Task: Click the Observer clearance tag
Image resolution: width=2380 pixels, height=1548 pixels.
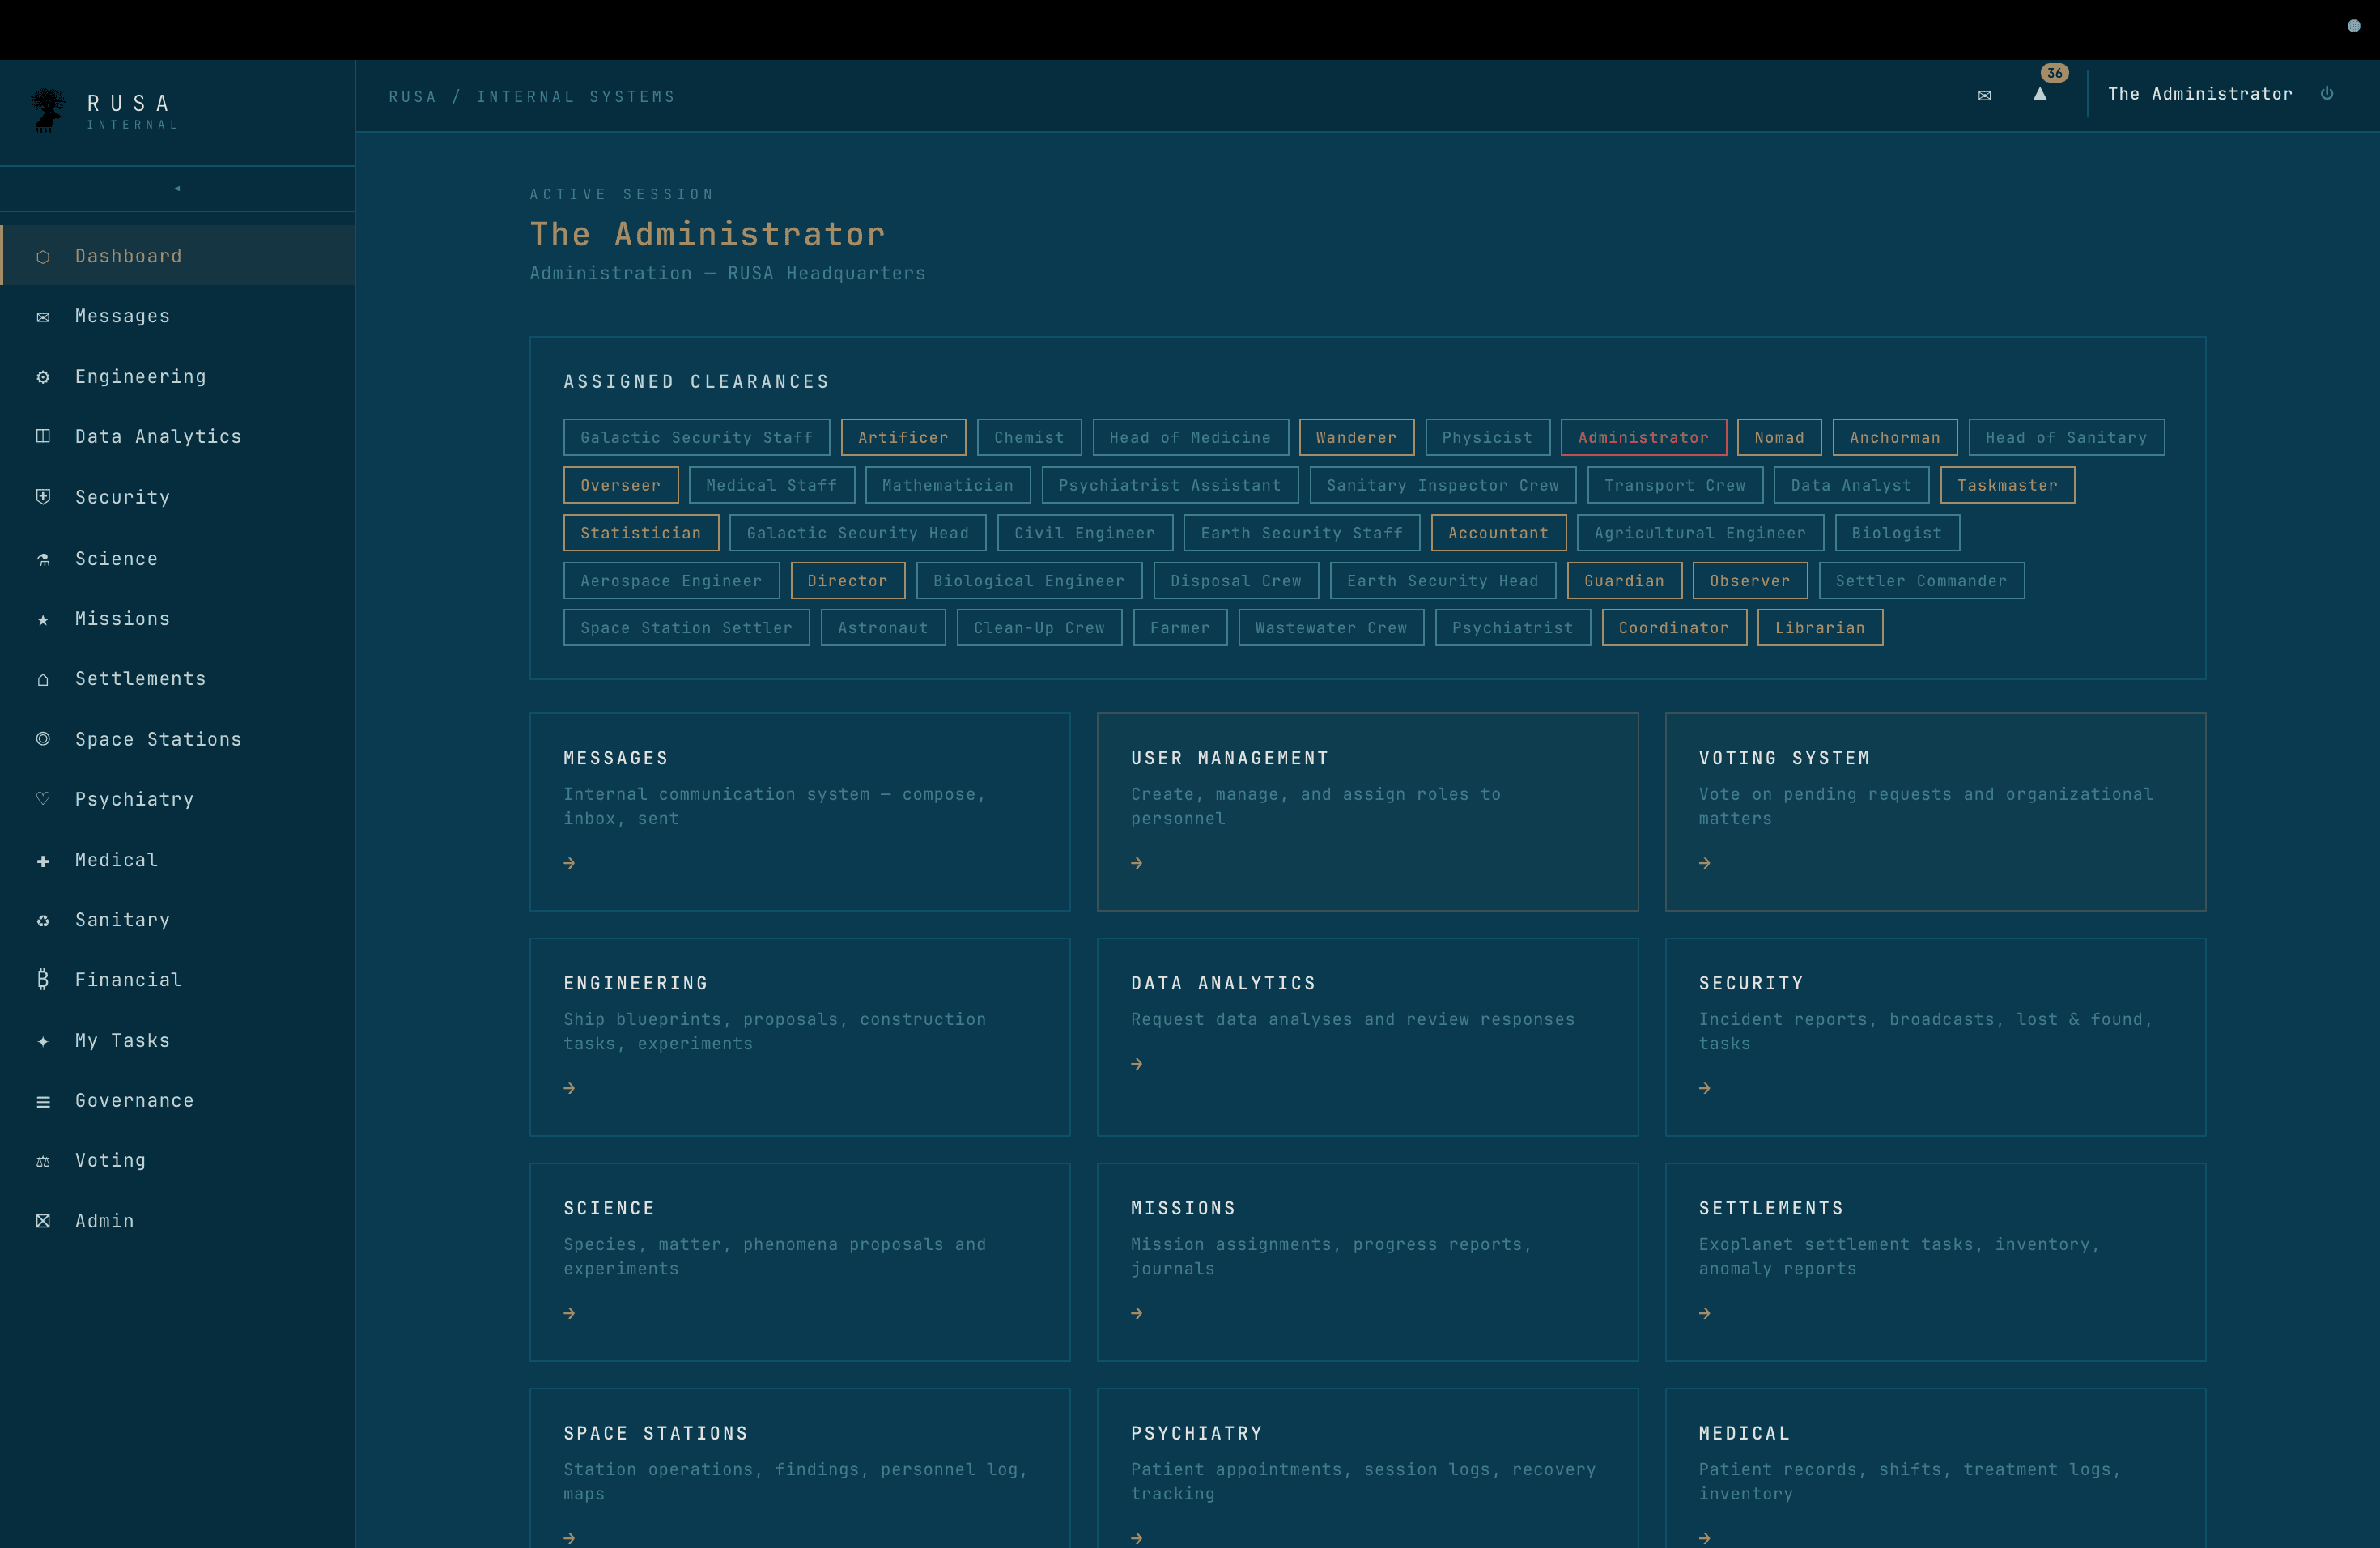Action: coord(1750,581)
